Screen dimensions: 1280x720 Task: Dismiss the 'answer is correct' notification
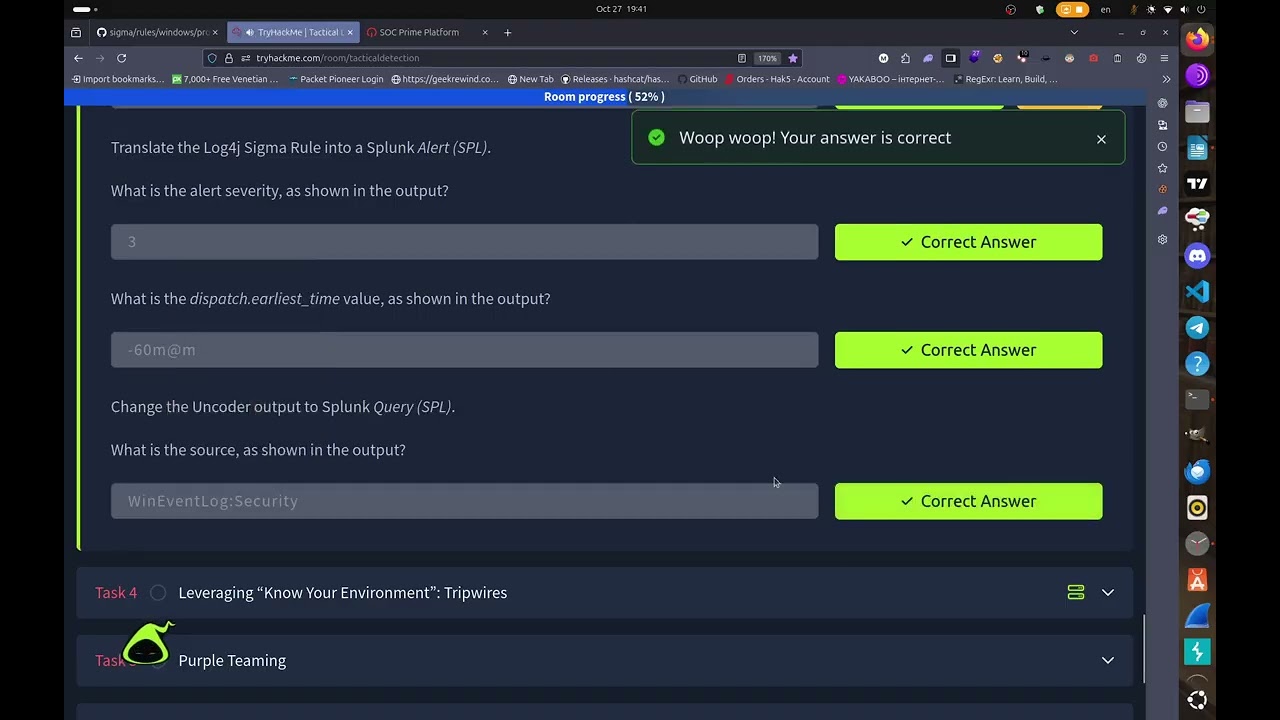pos(1101,139)
